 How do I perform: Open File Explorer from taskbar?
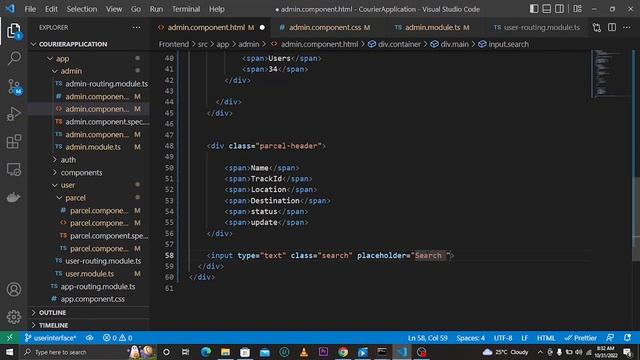point(225,352)
